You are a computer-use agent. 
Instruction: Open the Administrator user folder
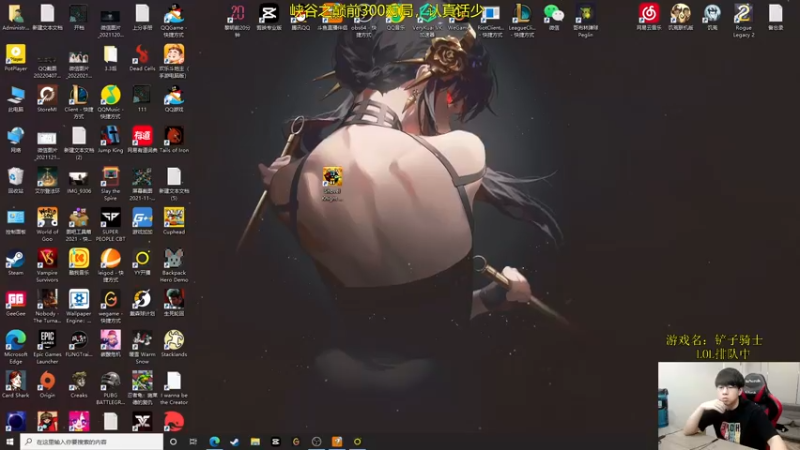16,14
